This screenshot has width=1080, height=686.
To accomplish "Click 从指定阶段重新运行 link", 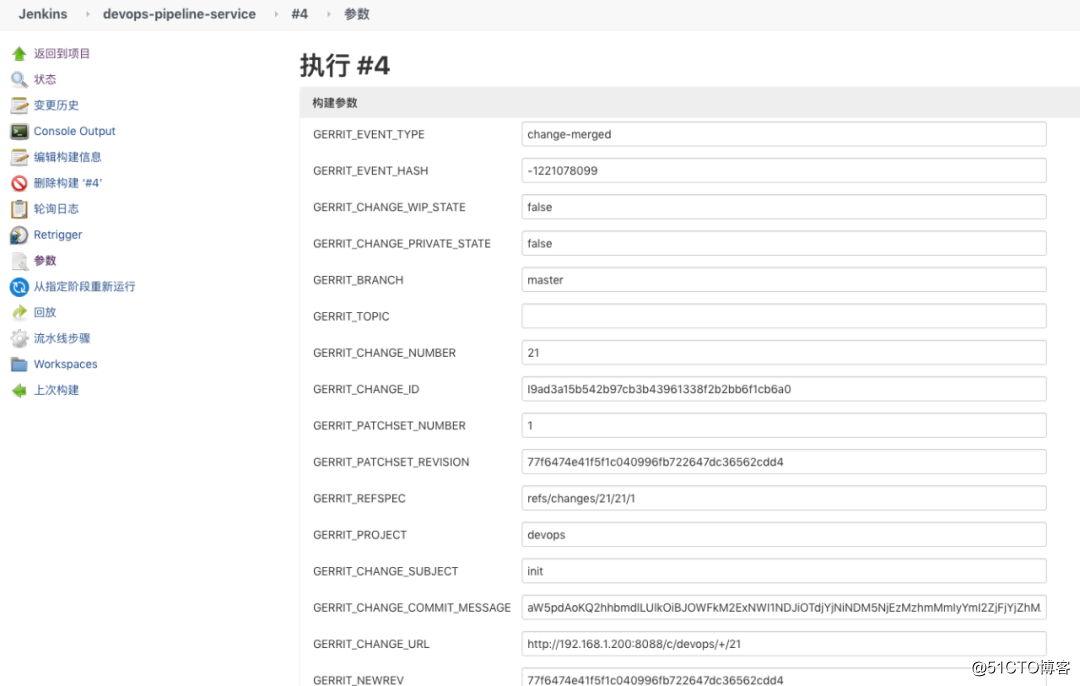I will click(84, 287).
